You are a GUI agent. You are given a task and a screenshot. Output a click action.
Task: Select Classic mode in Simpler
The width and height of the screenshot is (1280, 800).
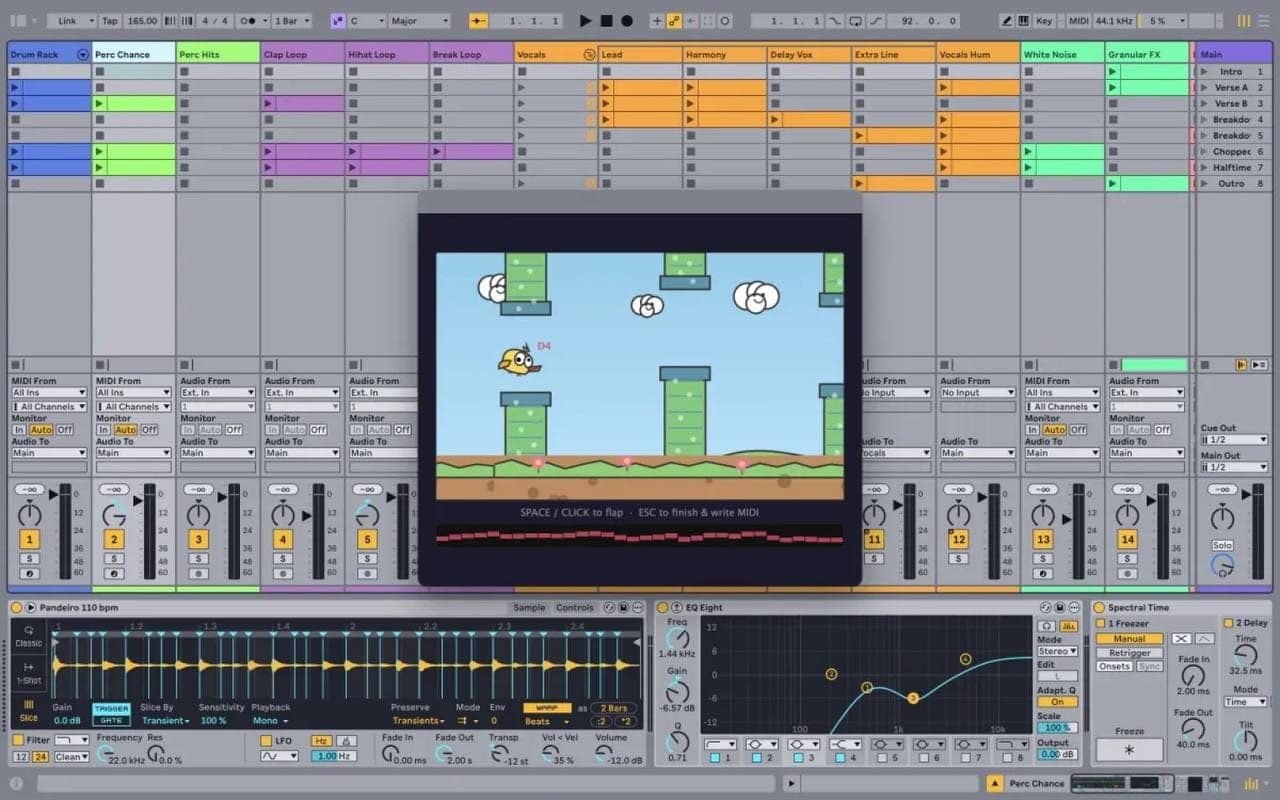click(x=29, y=636)
